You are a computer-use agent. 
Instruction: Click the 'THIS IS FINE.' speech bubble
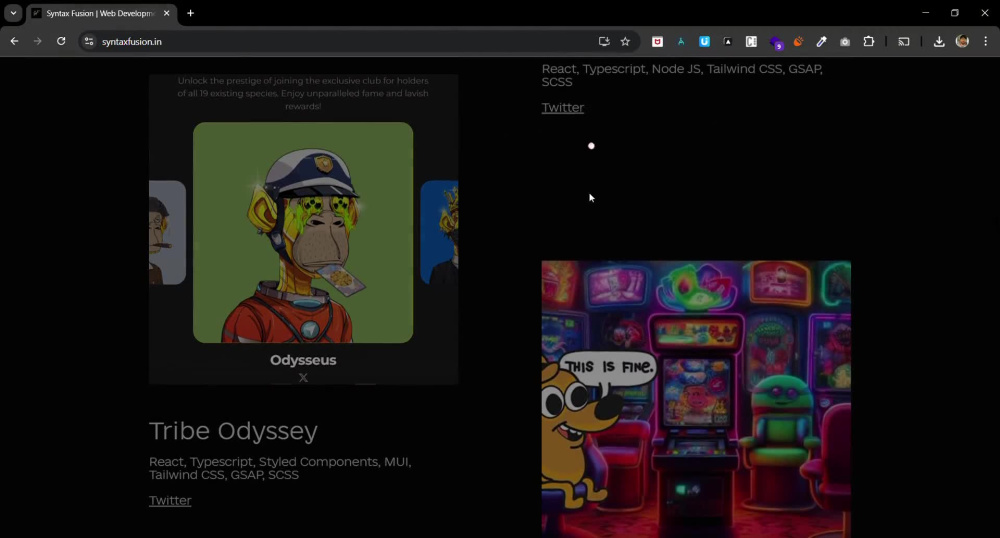point(608,367)
